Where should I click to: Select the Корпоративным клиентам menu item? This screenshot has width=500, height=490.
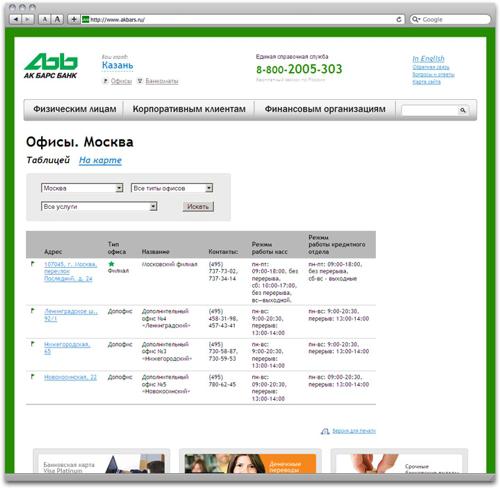coord(189,109)
